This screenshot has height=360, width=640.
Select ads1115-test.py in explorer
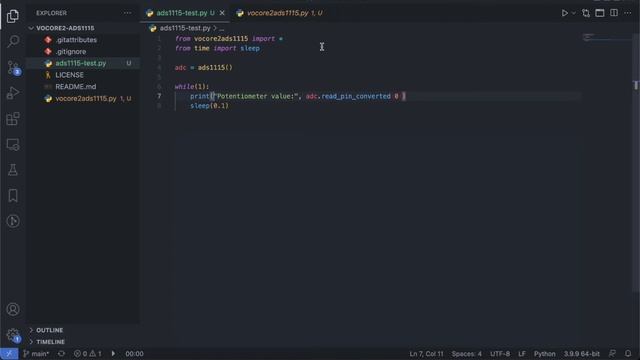[x=81, y=63]
